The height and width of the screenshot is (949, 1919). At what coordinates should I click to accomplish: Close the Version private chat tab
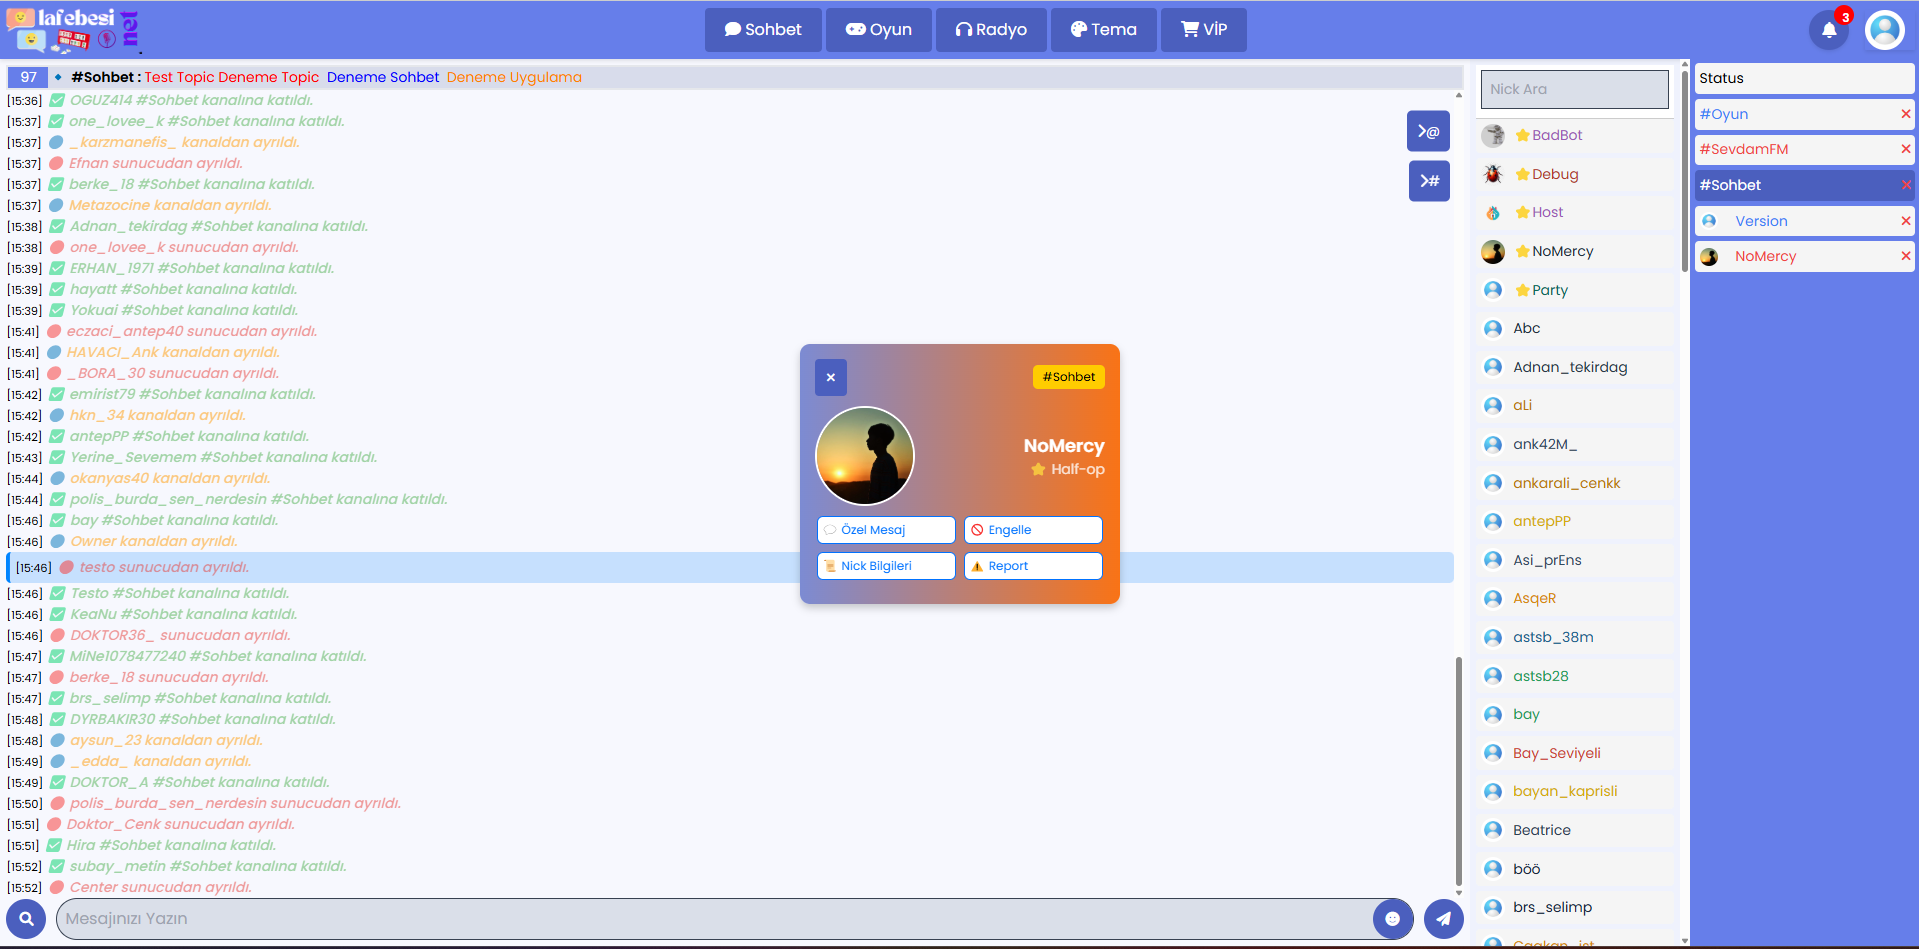tap(1905, 221)
